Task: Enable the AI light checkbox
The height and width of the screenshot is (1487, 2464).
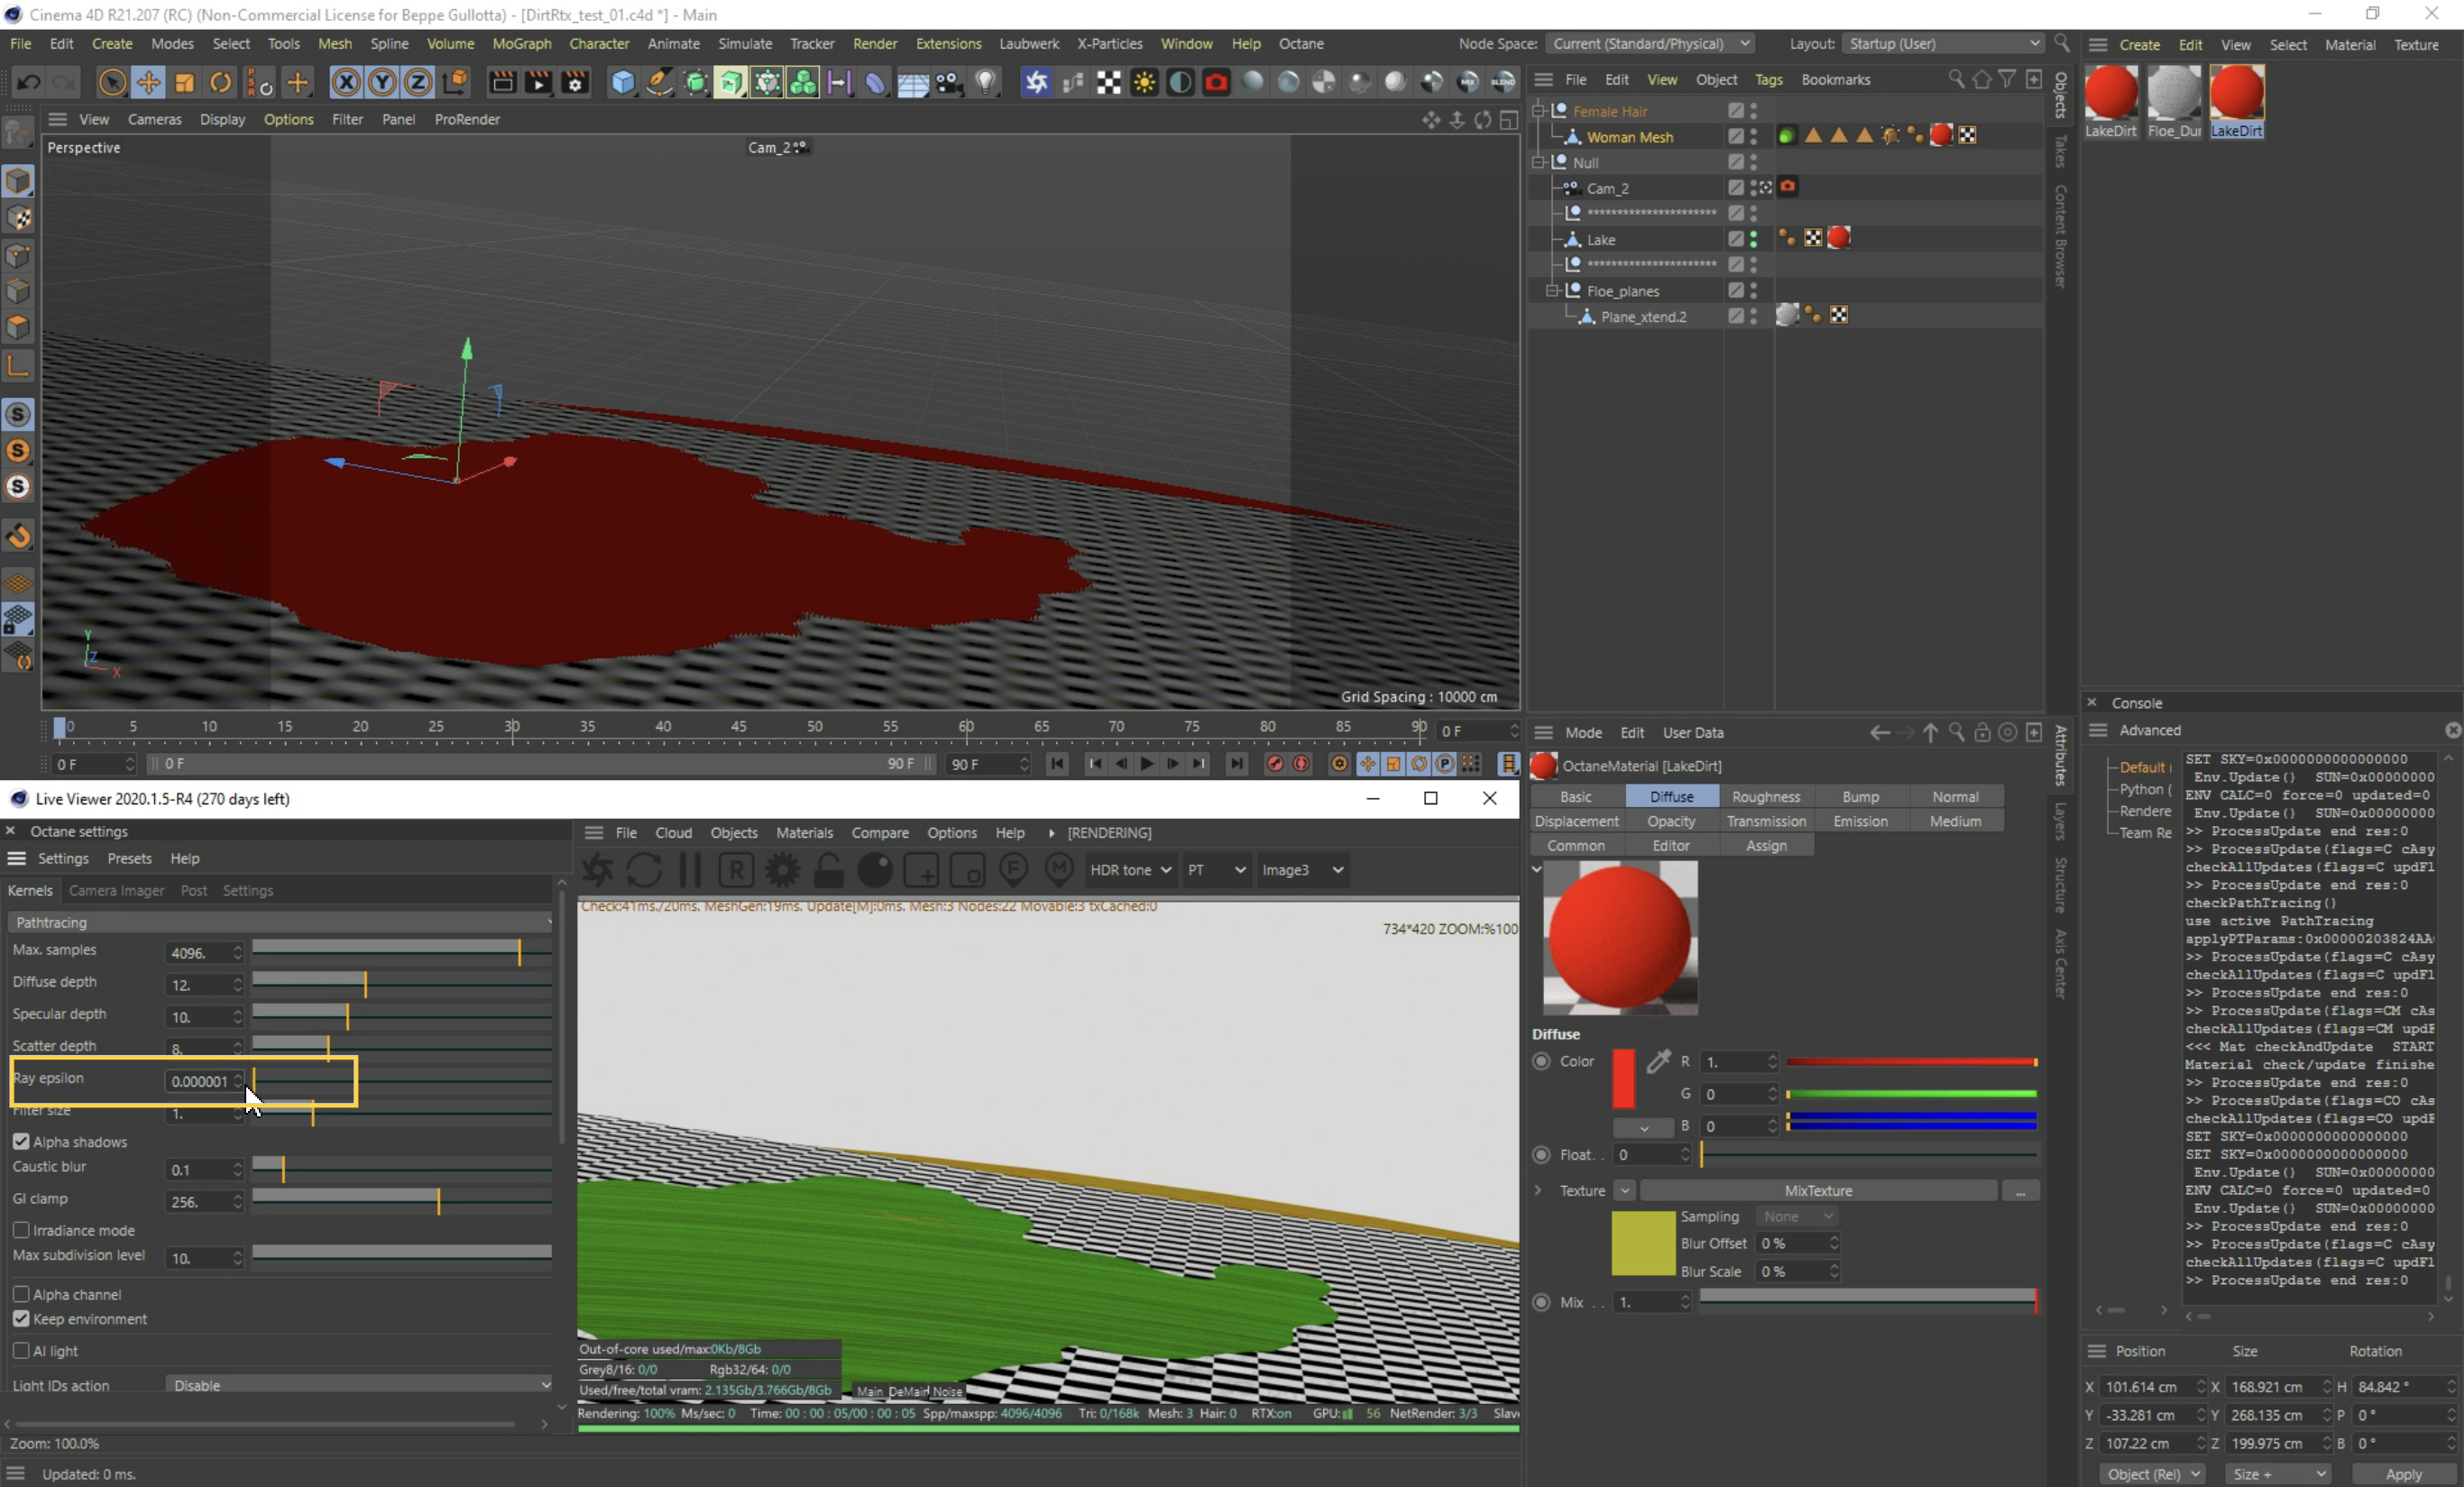Action: click(21, 1351)
